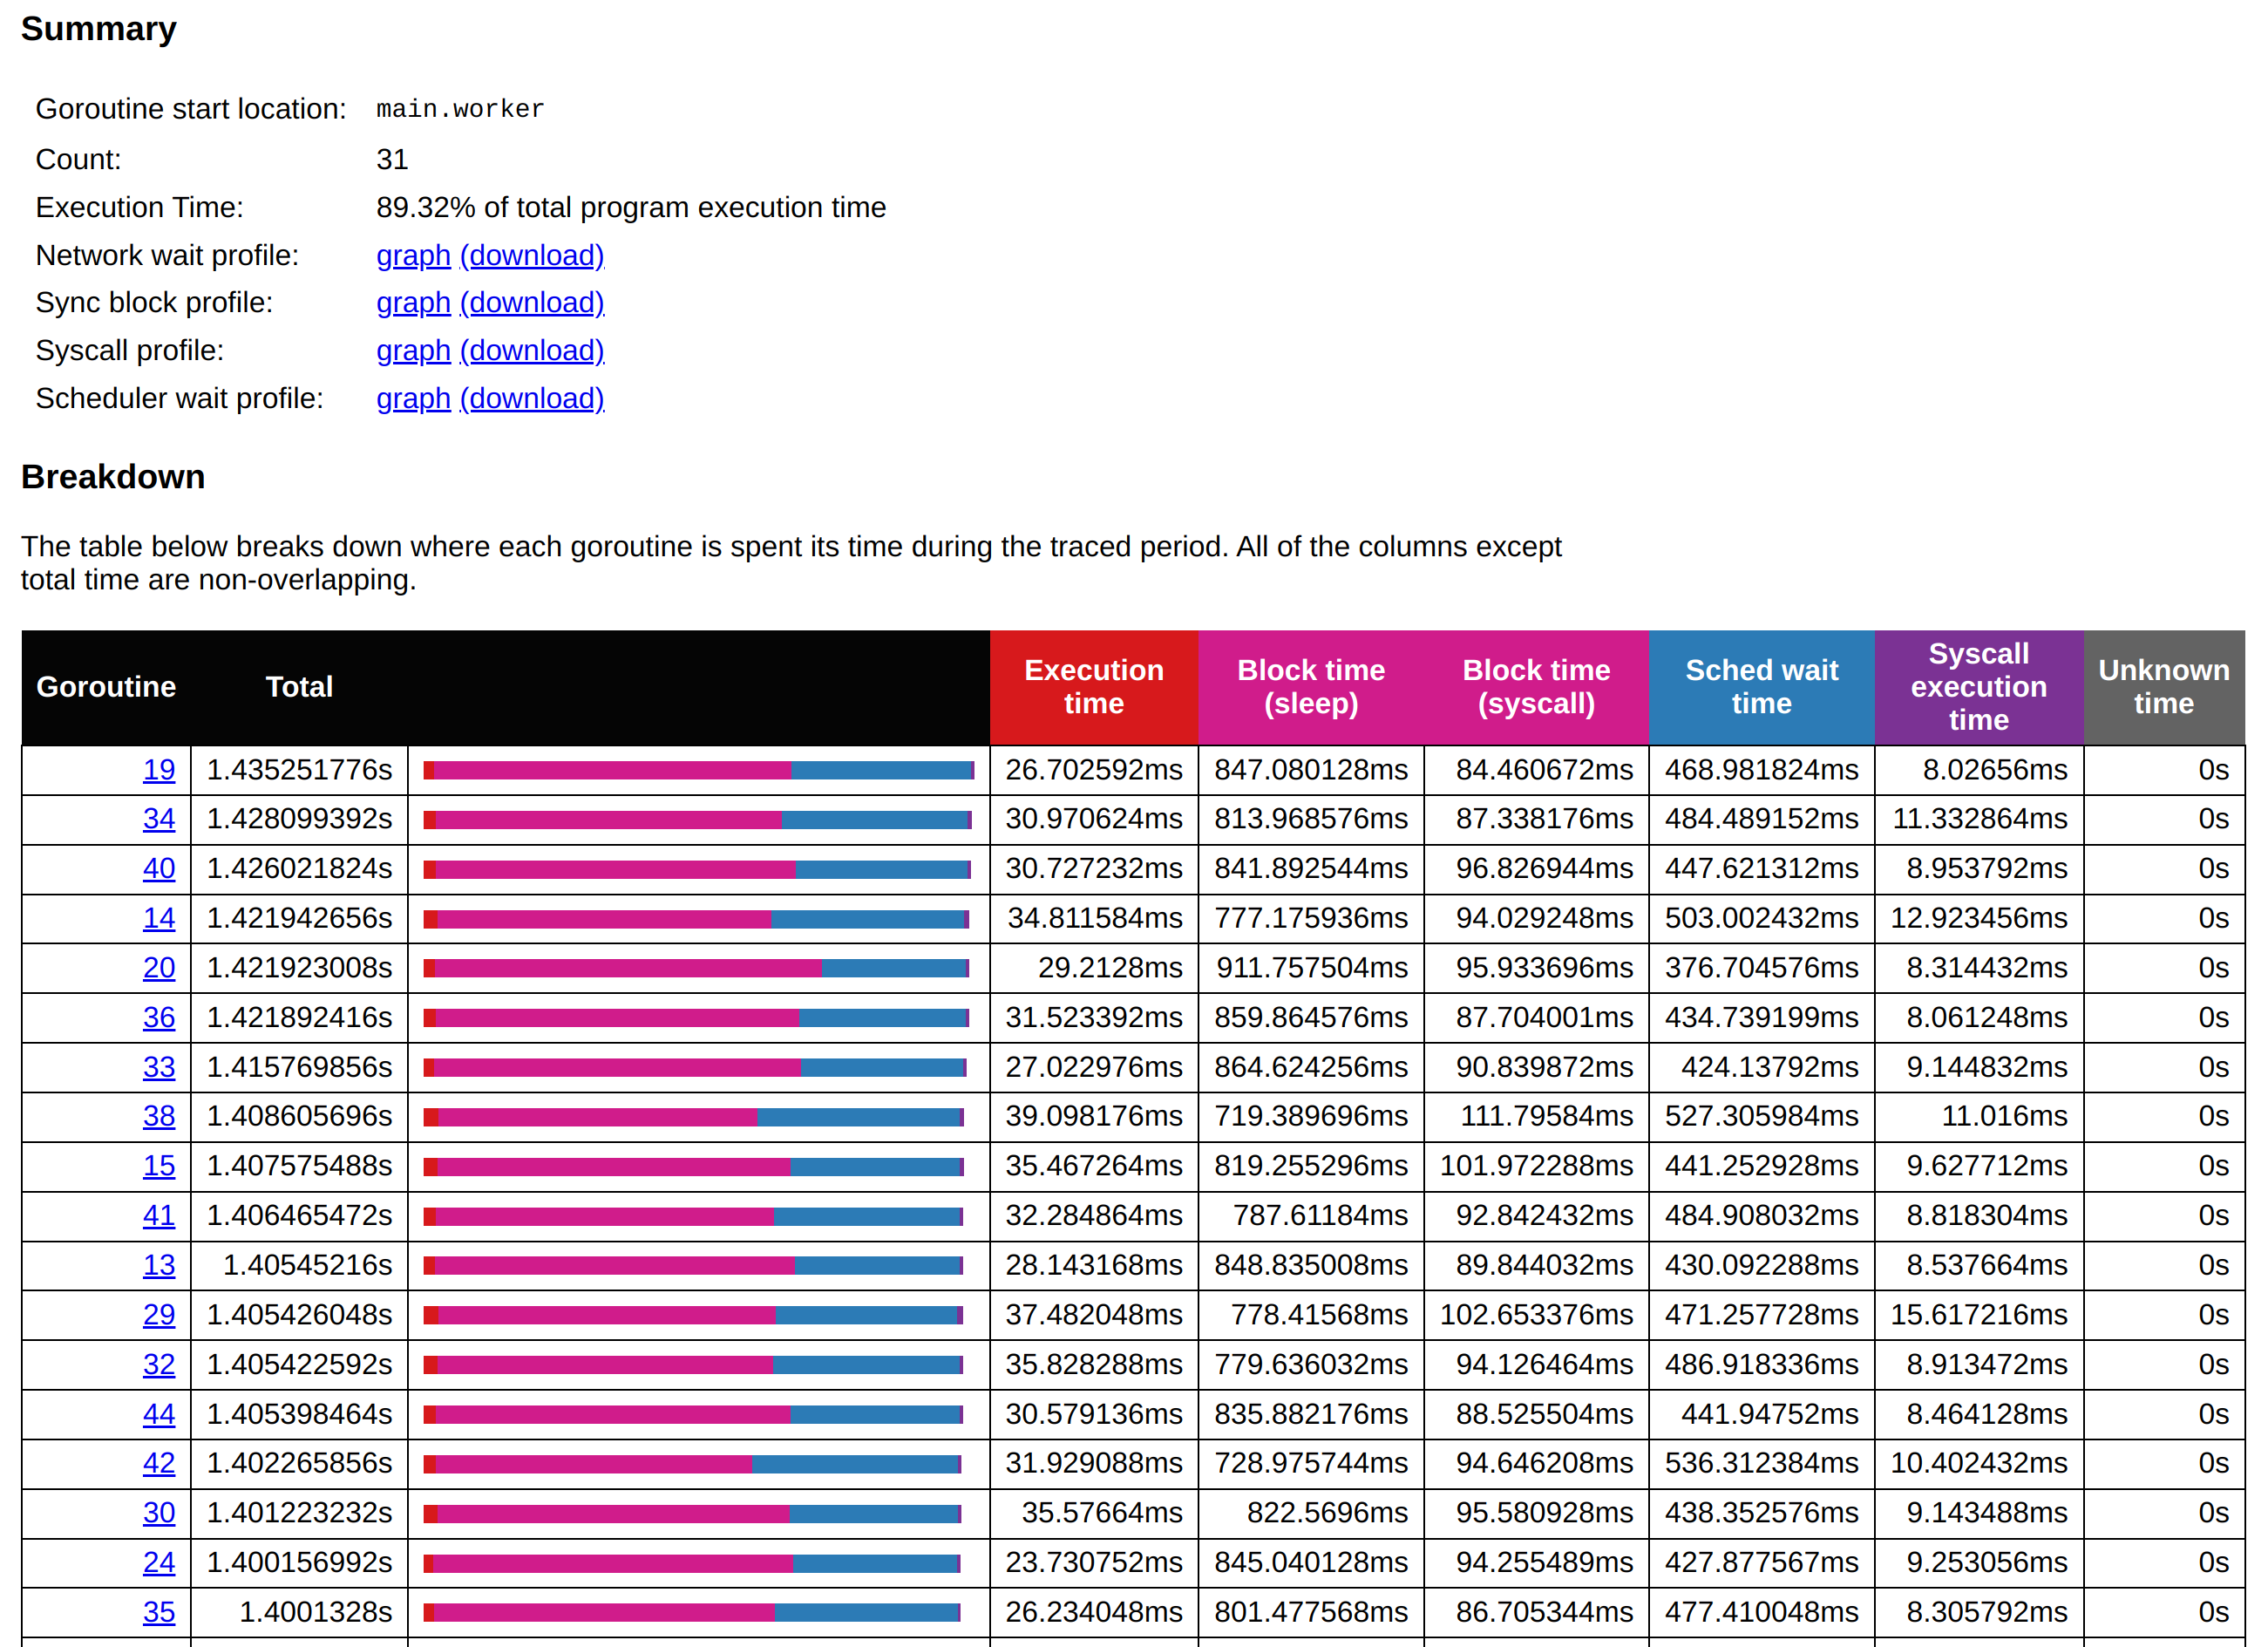Open goroutine 35 details link
The width and height of the screenshot is (2268, 1647).
coord(158,1612)
